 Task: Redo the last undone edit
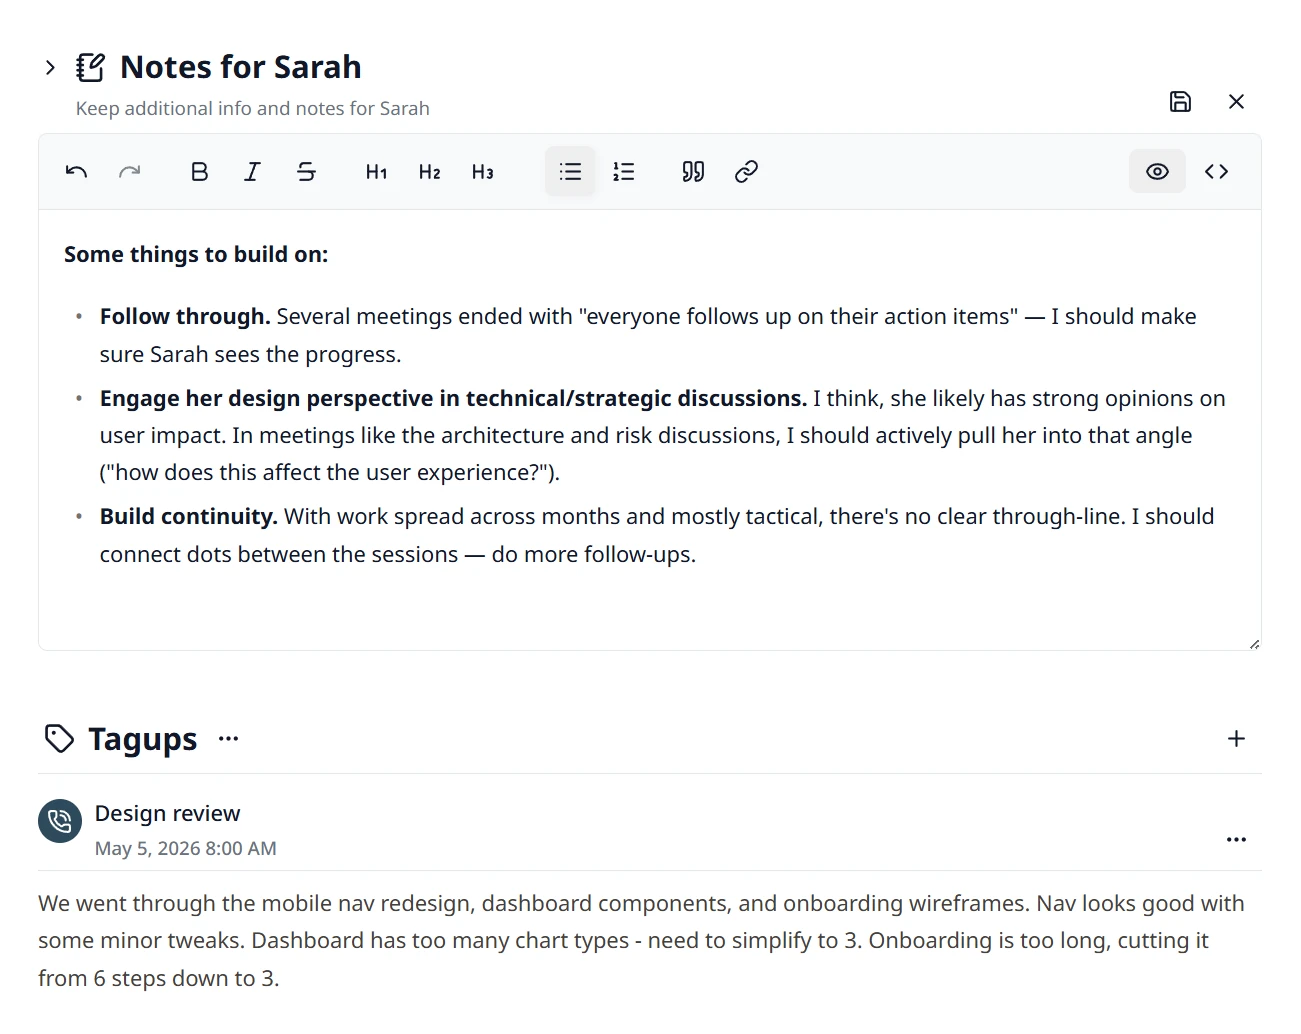(129, 172)
